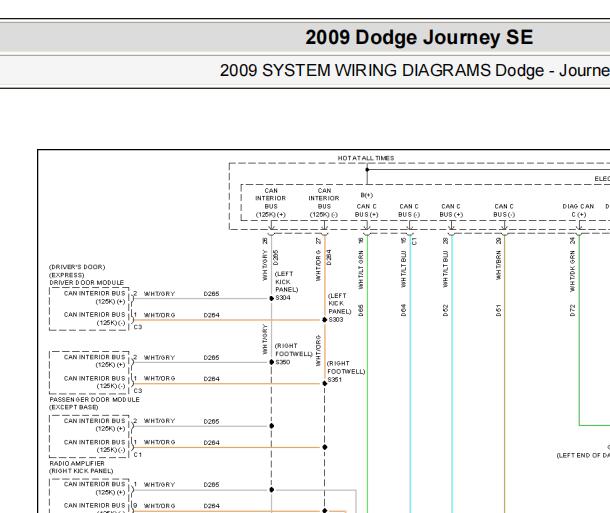Click the 'PASSENGER DOOR MODULE' label
The height and width of the screenshot is (513, 610).
pyautogui.click(x=94, y=399)
